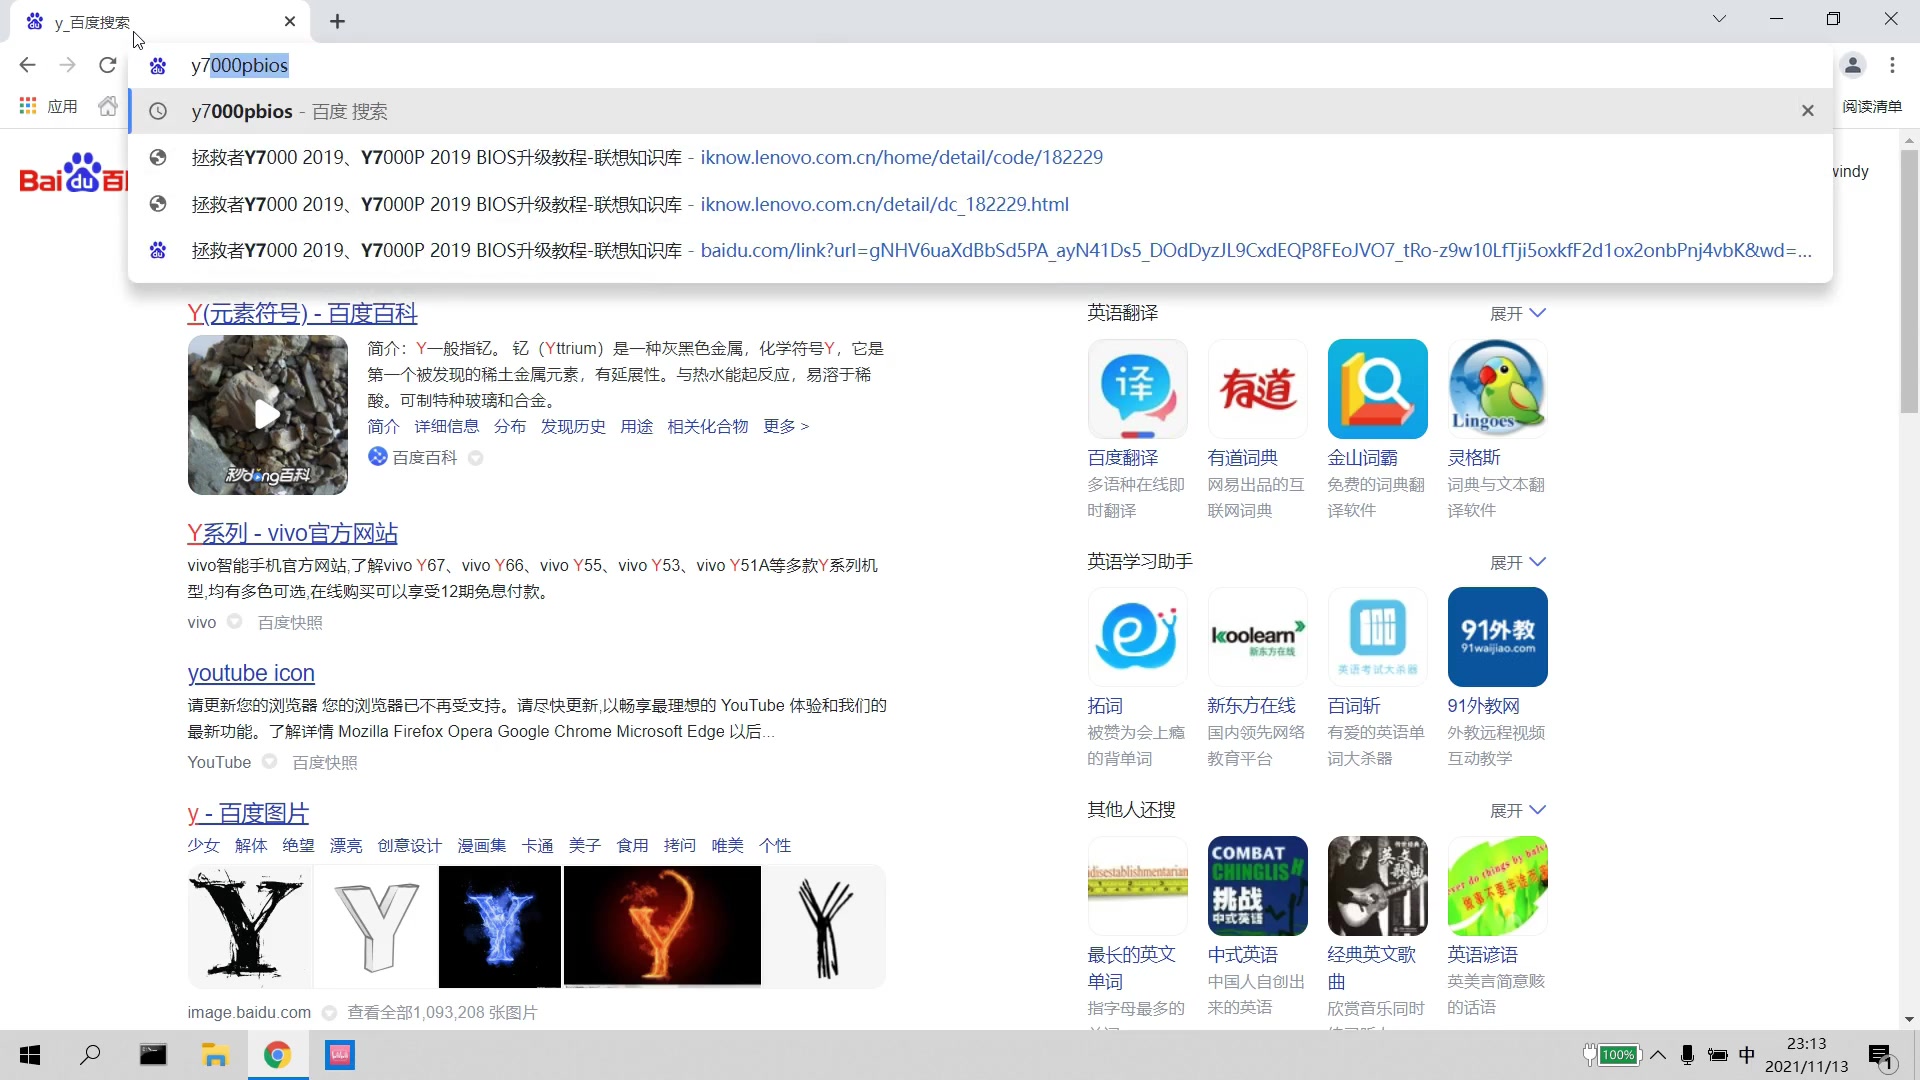Viewport: 1920px width, 1080px height.
Task: Open File Explorer from the taskbar
Action: tap(216, 1055)
